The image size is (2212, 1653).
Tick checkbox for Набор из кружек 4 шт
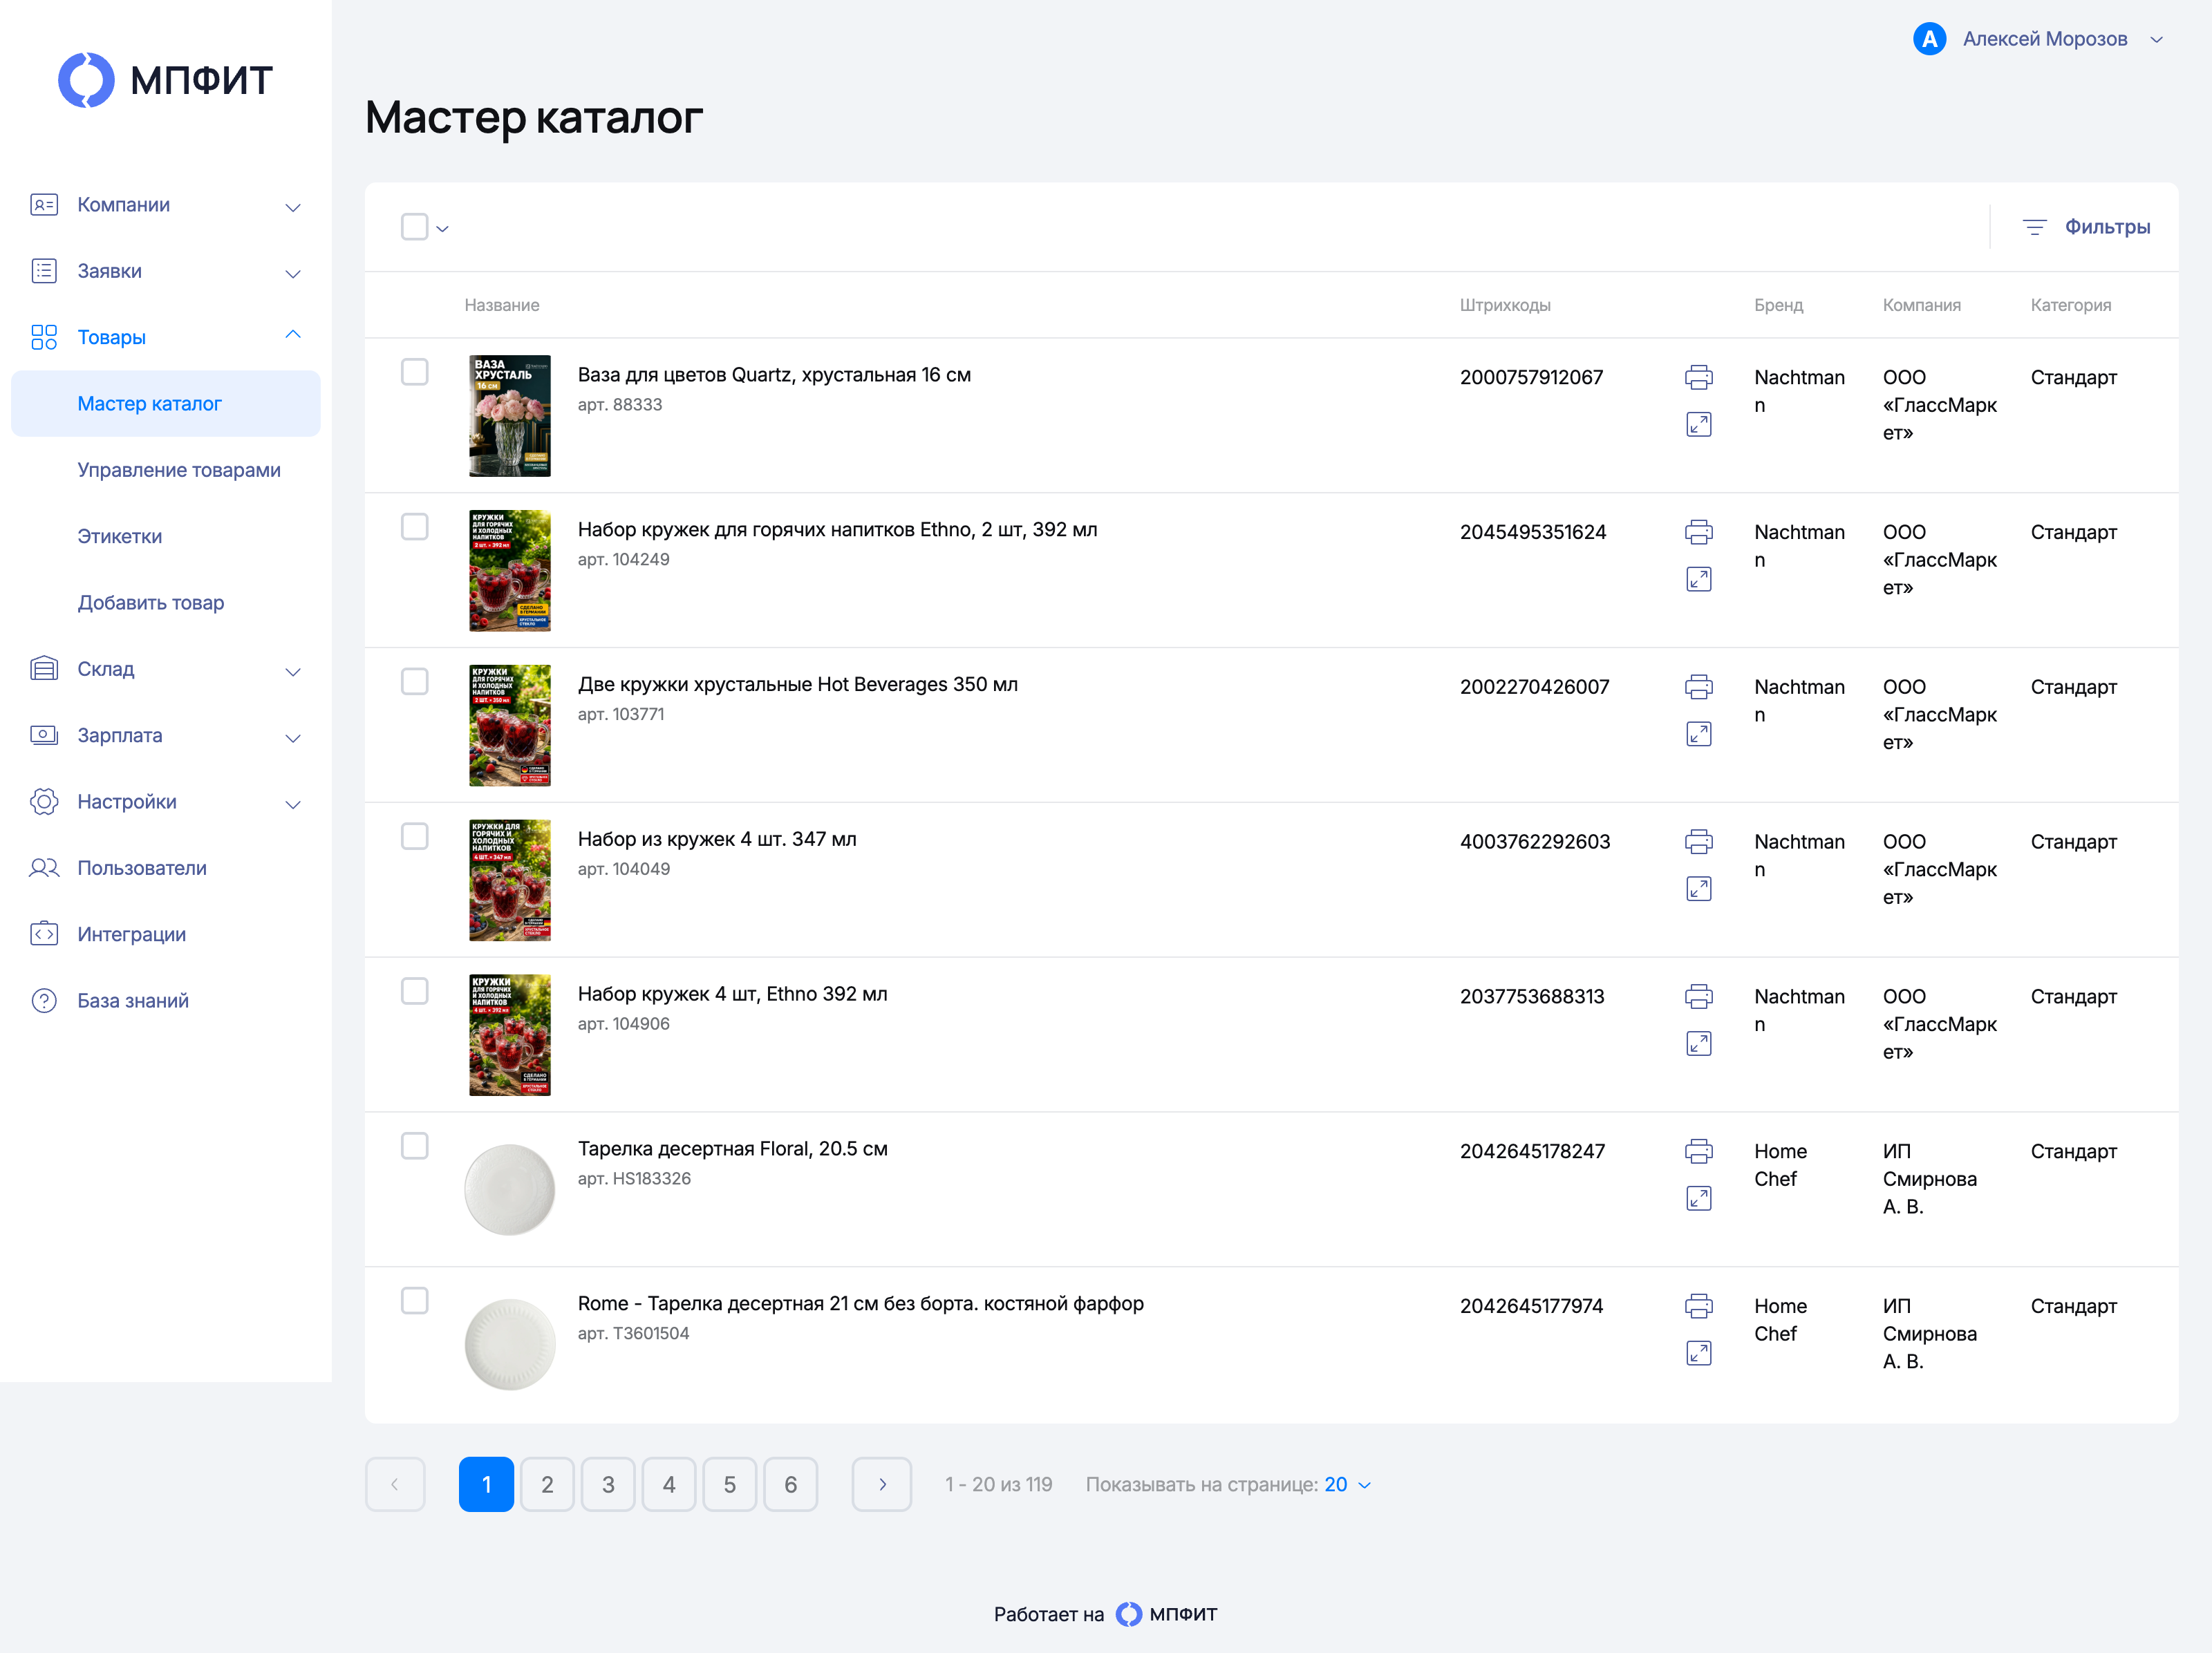point(414,836)
